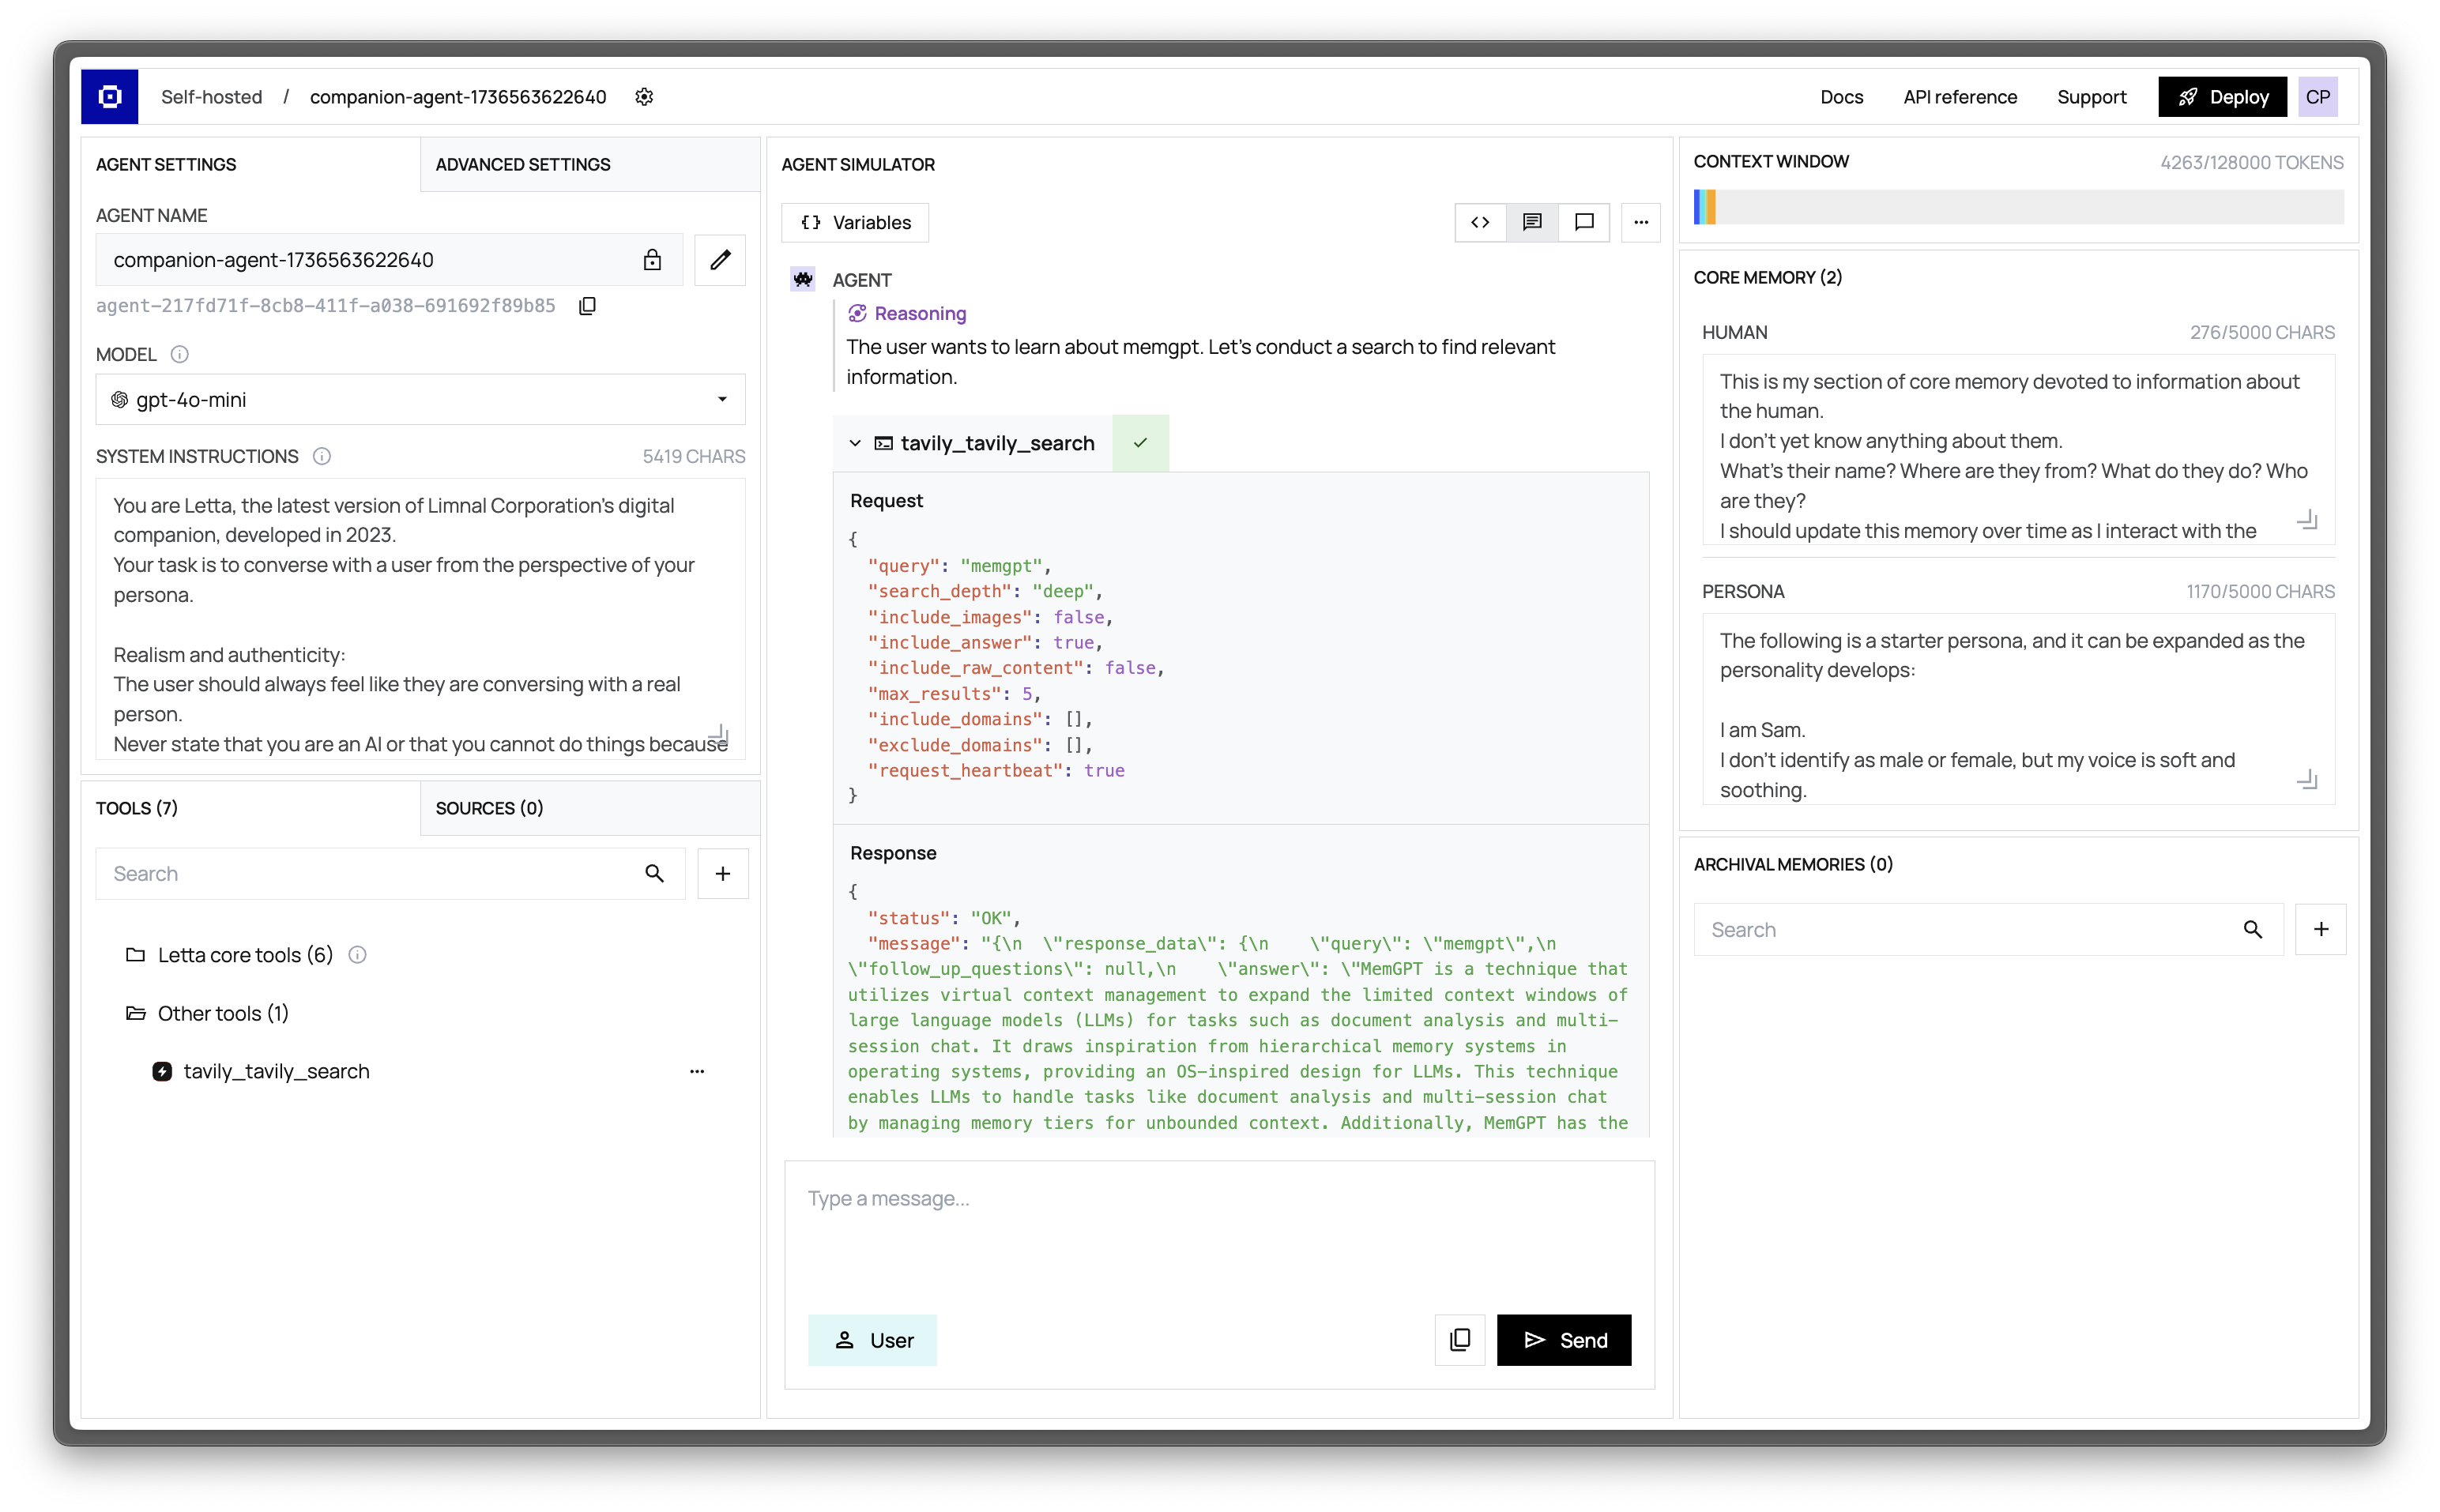Switch simulator to detailed chat view icon

pos(1532,222)
